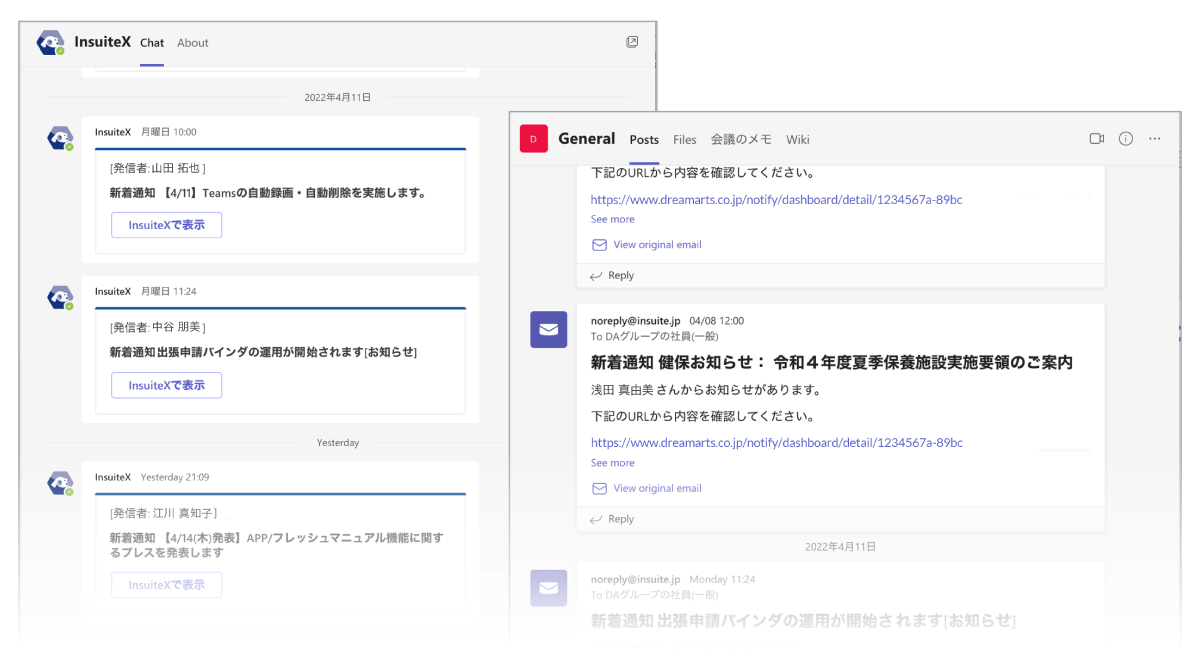
Task: Open dreamarts URL in the top post
Action: point(776,200)
